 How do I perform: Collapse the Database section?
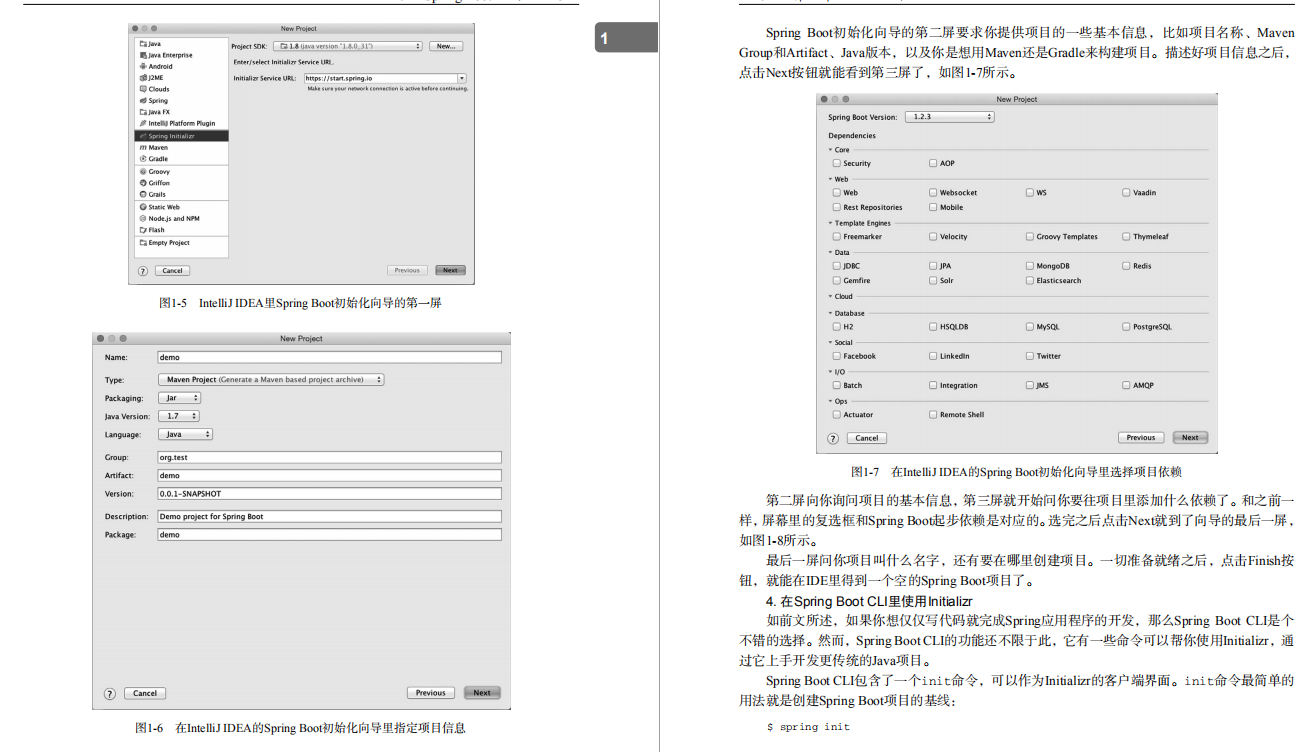point(830,313)
